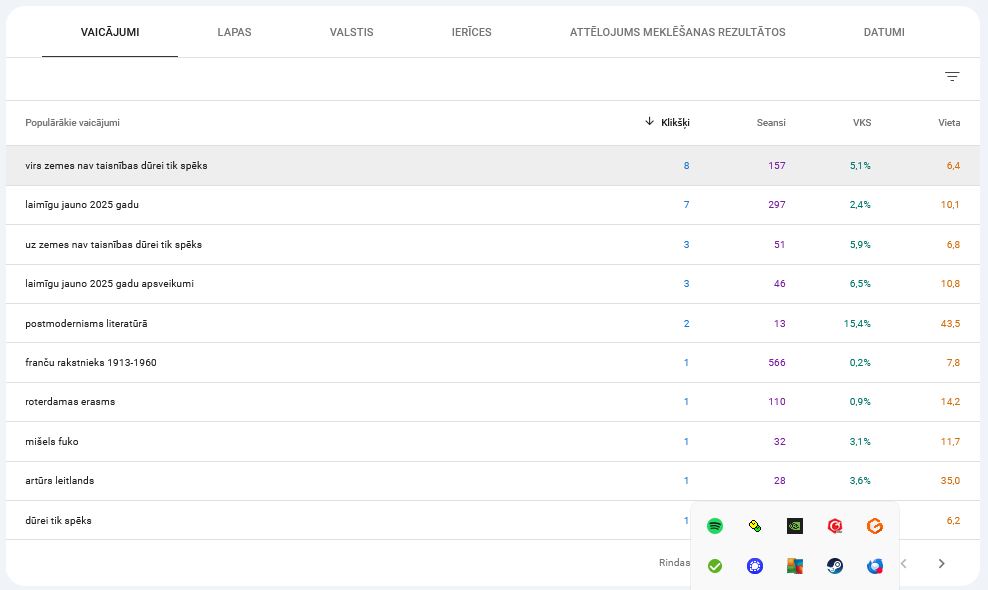This screenshot has height=590, width=988.
Task: Open the Valstis tab
Action: point(351,32)
